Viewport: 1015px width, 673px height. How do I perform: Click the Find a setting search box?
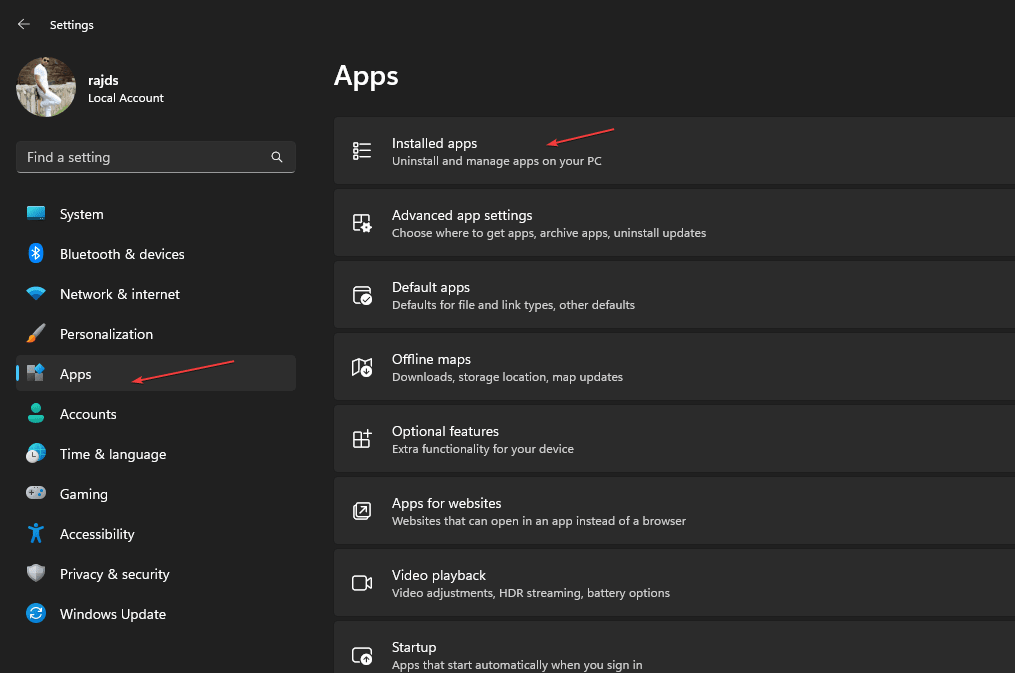point(140,157)
